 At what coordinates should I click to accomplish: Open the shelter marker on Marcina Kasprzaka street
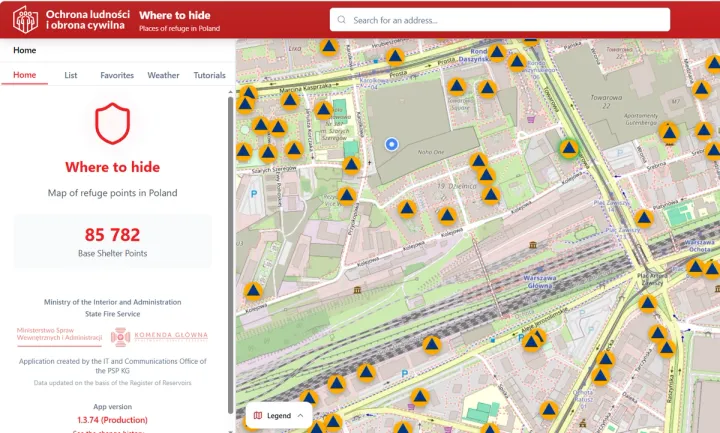coord(290,100)
